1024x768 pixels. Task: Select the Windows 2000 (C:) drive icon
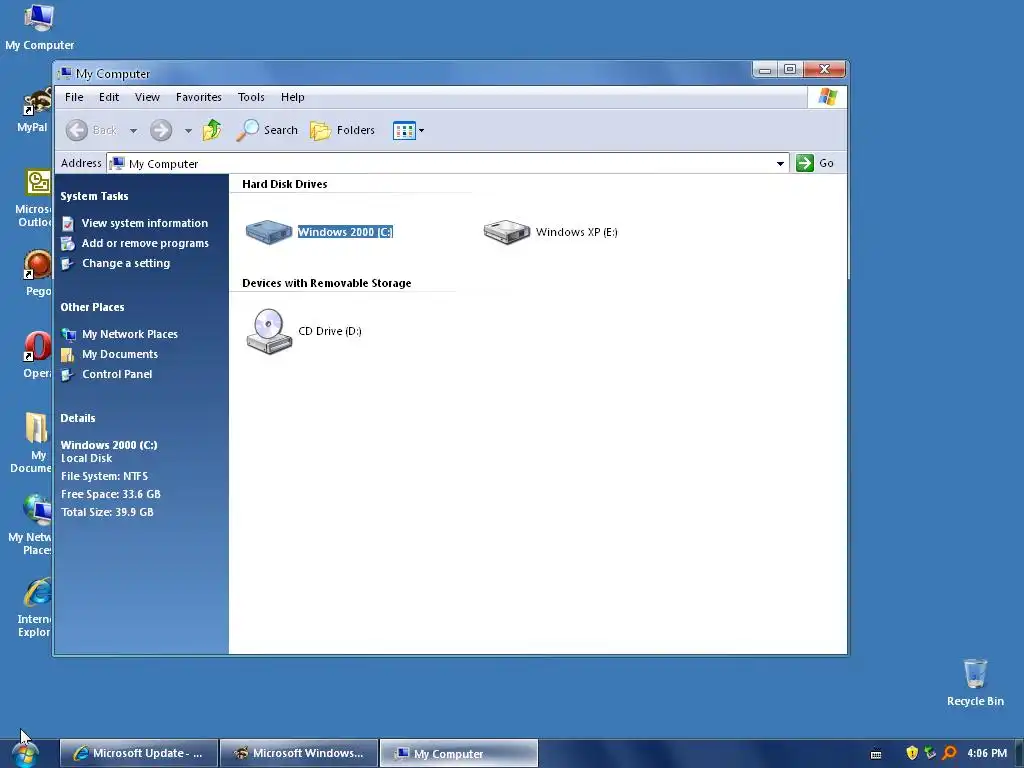[x=268, y=232]
